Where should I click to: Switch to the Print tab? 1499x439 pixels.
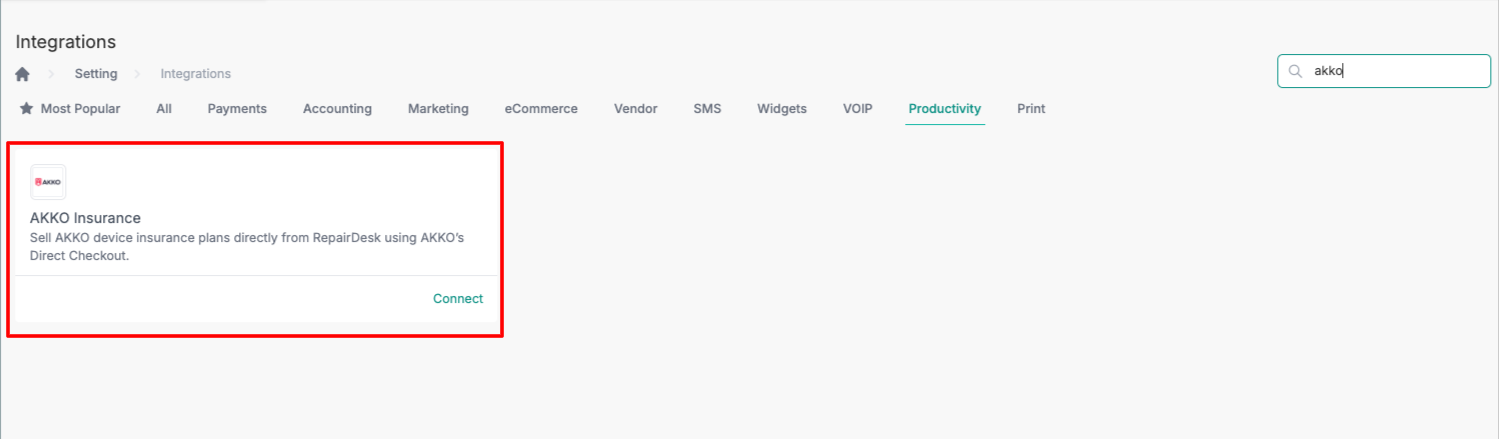pyautogui.click(x=1031, y=109)
